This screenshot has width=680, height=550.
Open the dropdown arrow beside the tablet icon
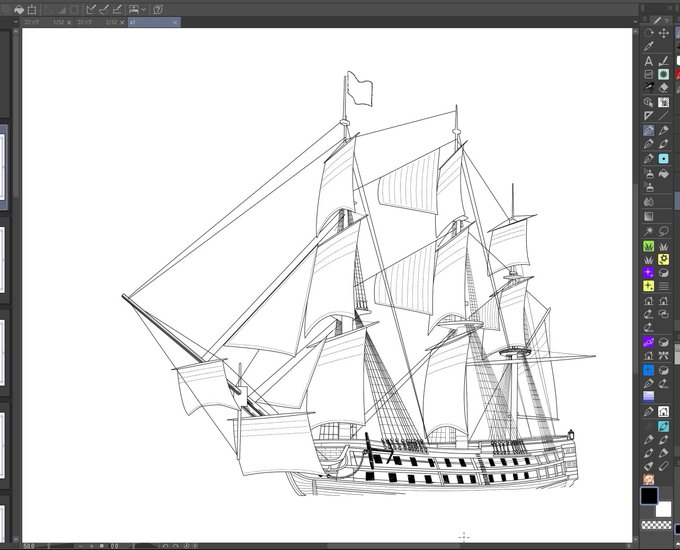[144, 9]
